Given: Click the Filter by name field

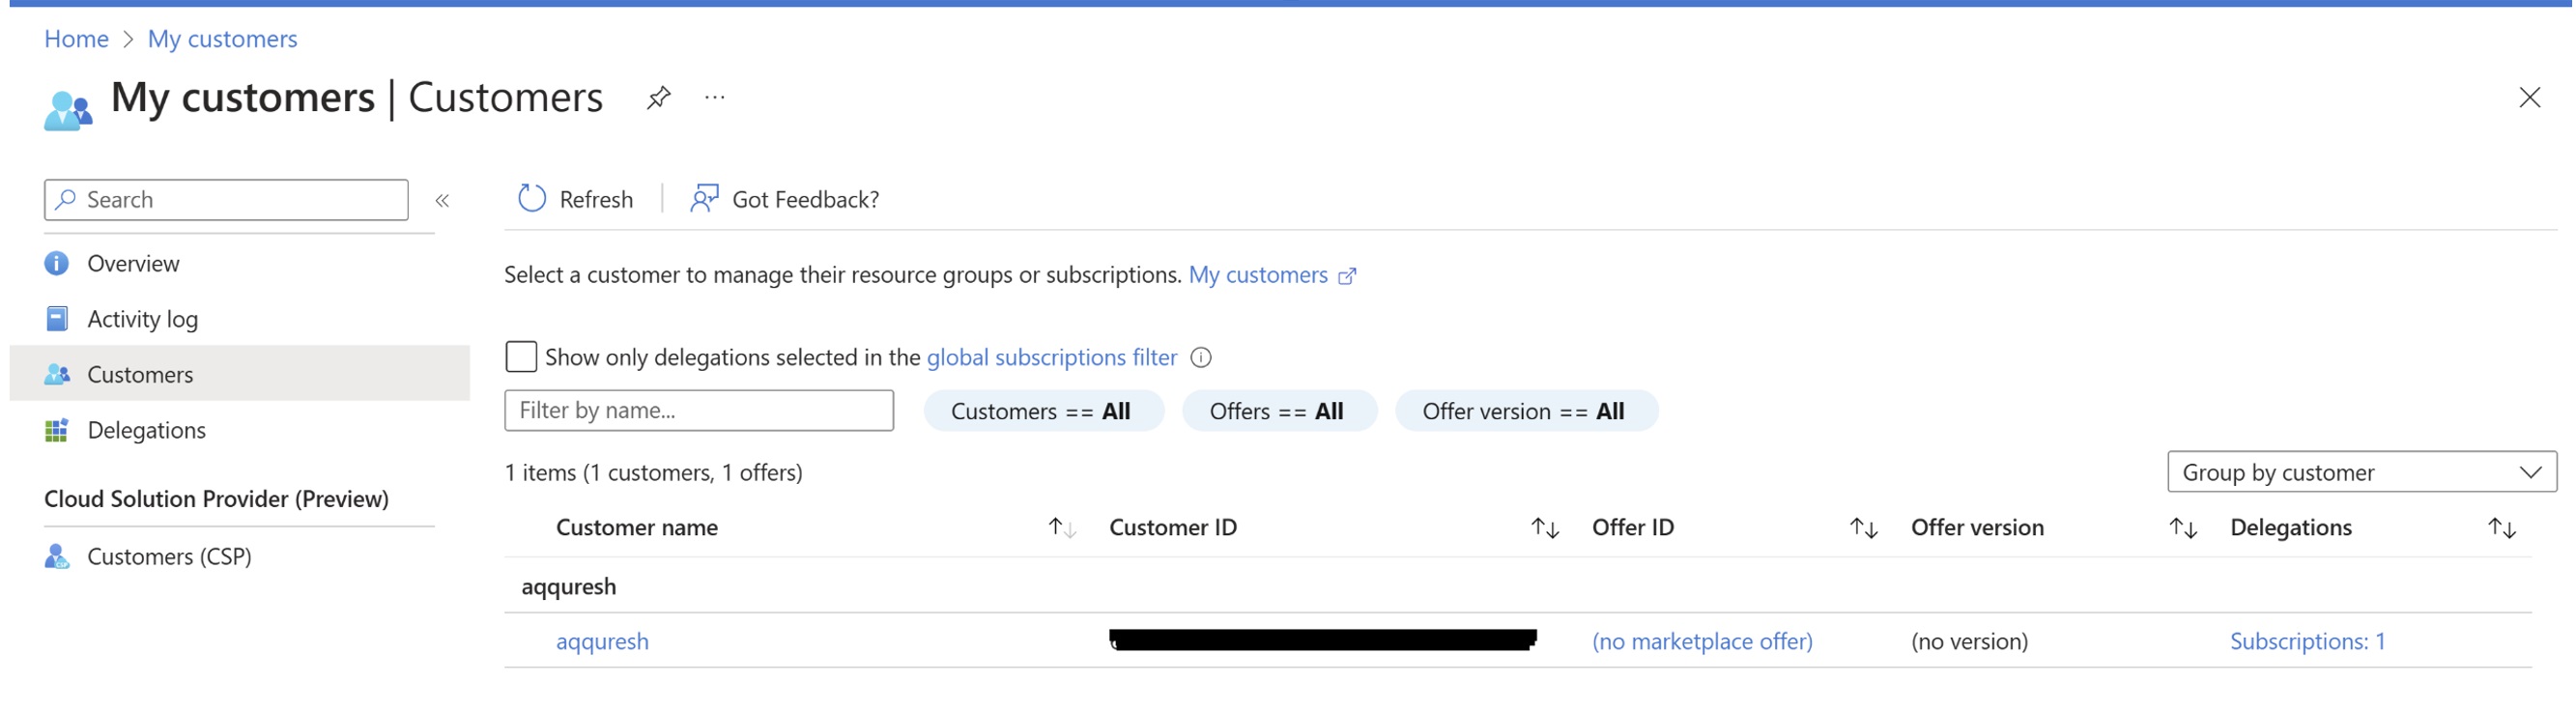Looking at the screenshot, I should click(698, 411).
